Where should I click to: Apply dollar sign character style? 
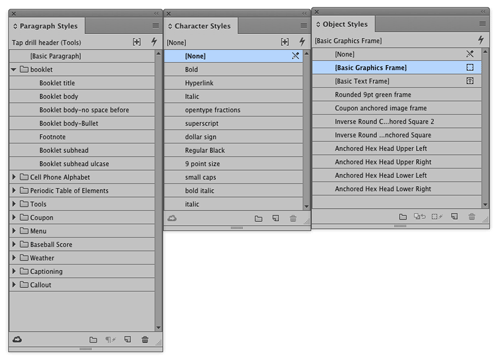(x=234, y=137)
